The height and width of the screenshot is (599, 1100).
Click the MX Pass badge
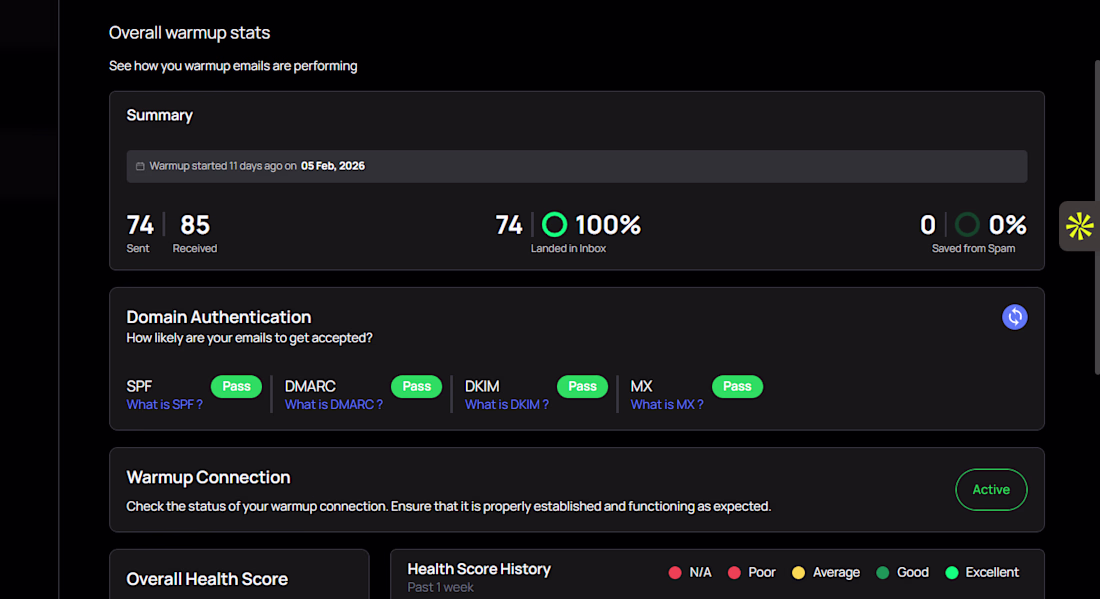click(737, 386)
